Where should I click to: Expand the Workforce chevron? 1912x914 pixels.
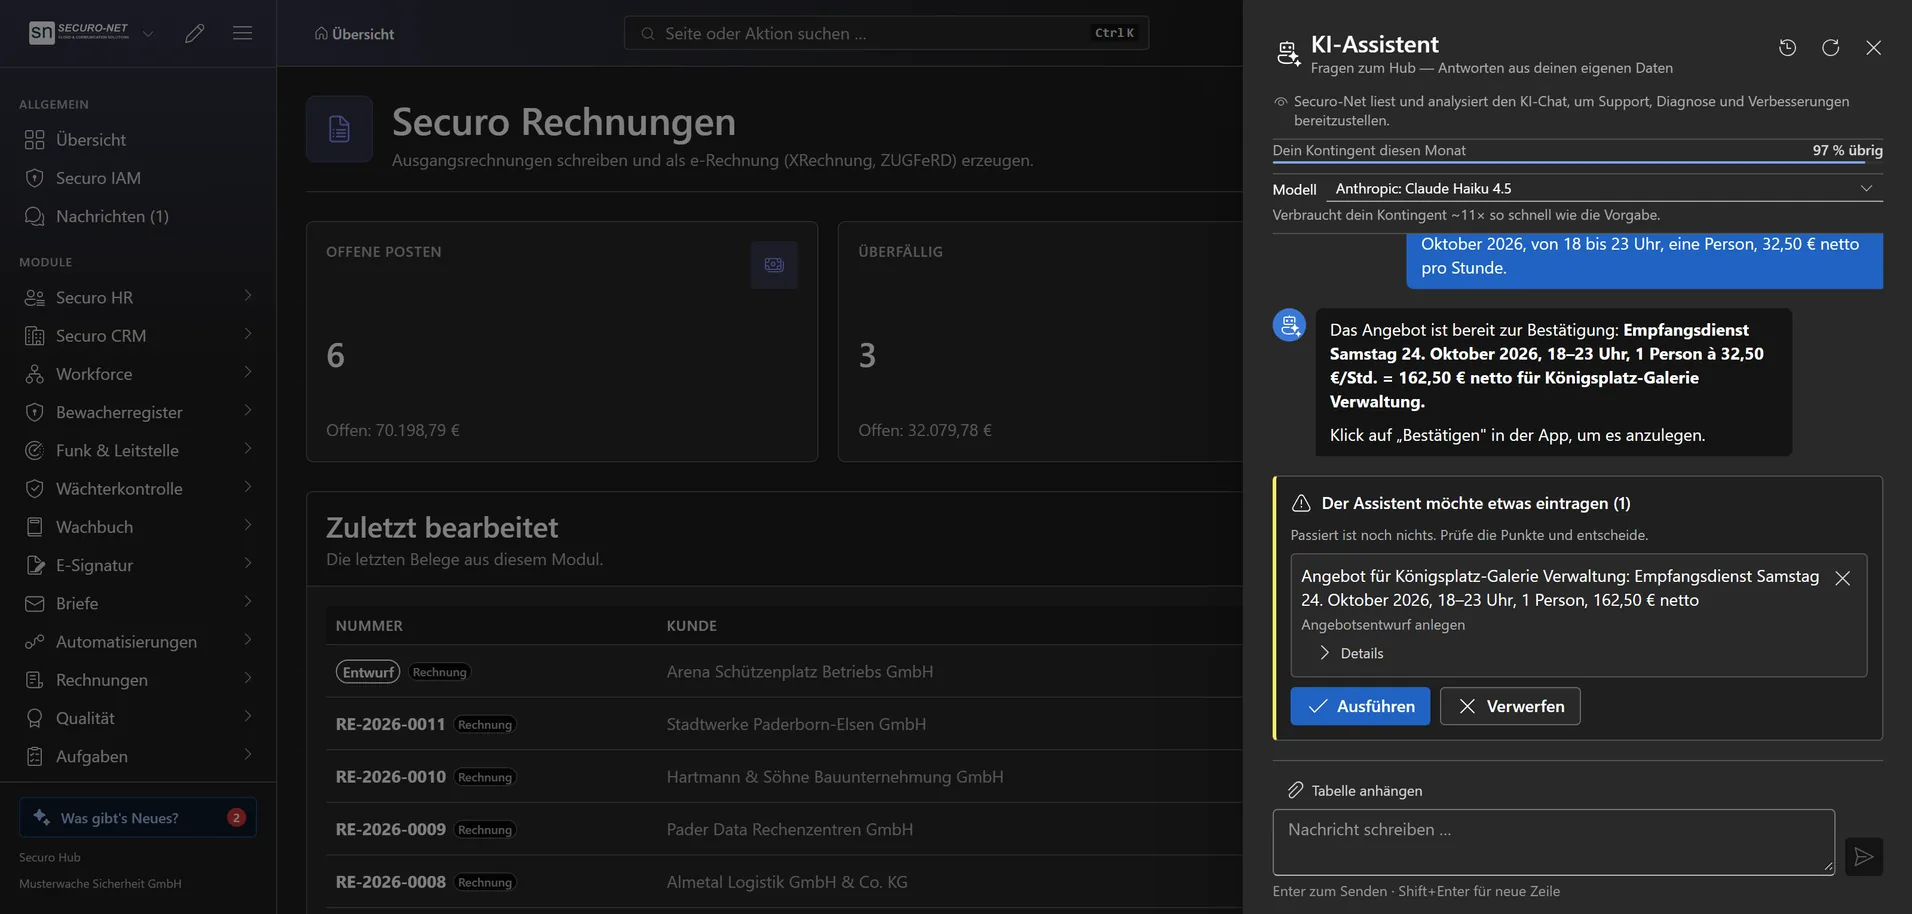tap(247, 372)
